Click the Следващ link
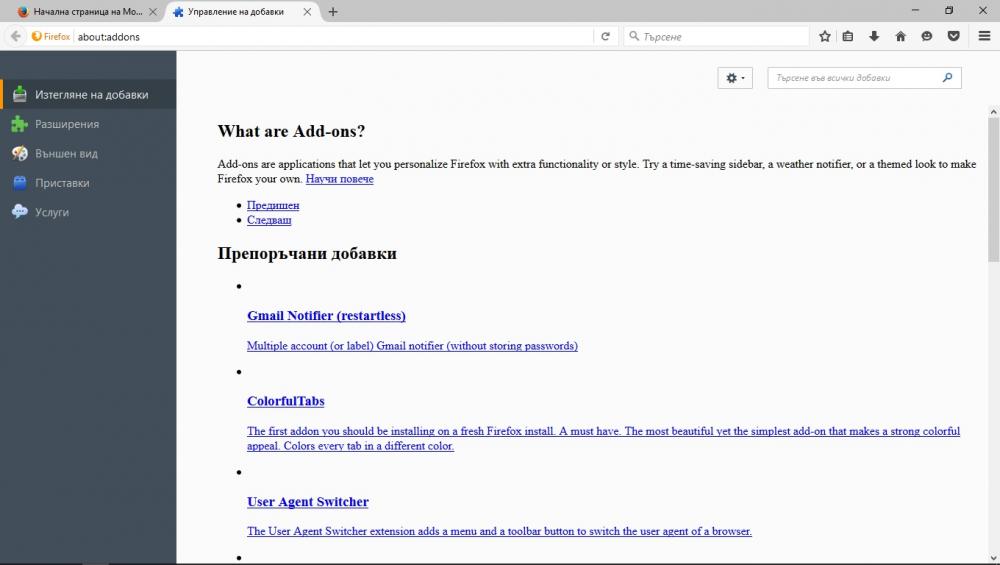 point(269,220)
